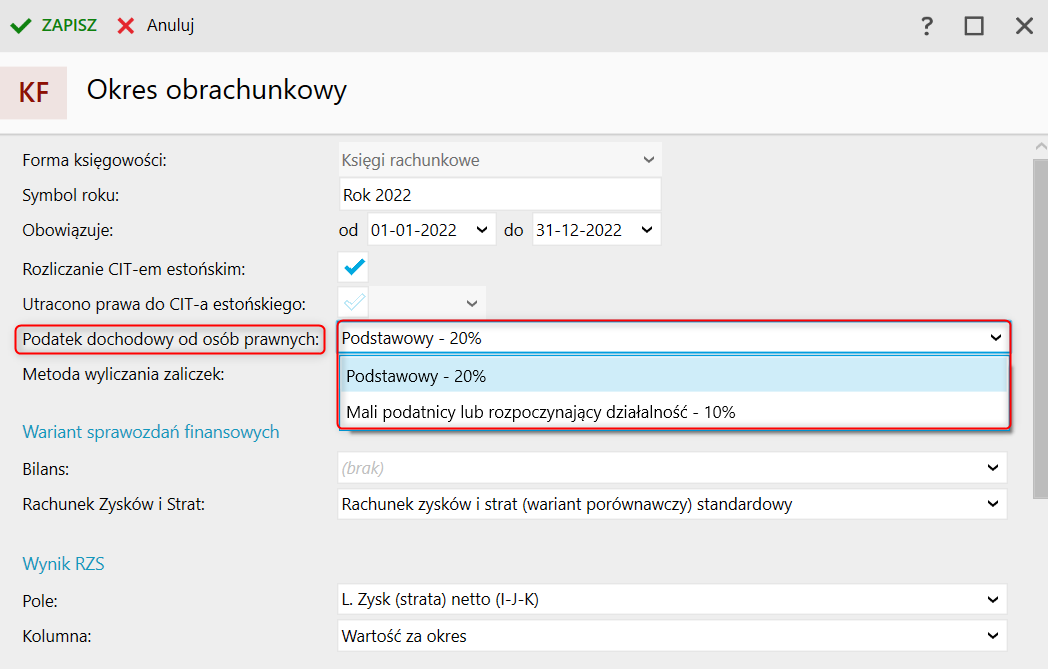The height and width of the screenshot is (669, 1048).
Task: Open the Kolumna dropdown list
Action: [992, 636]
